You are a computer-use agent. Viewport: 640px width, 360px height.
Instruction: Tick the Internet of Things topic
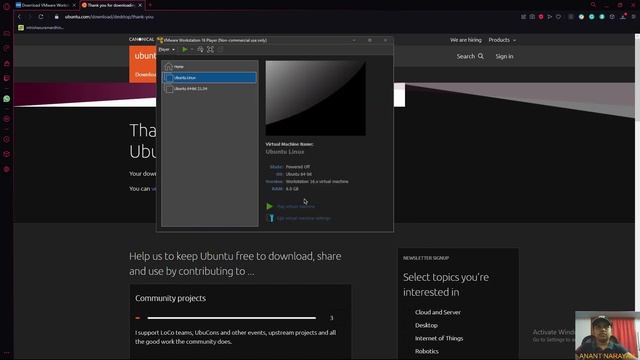439,338
